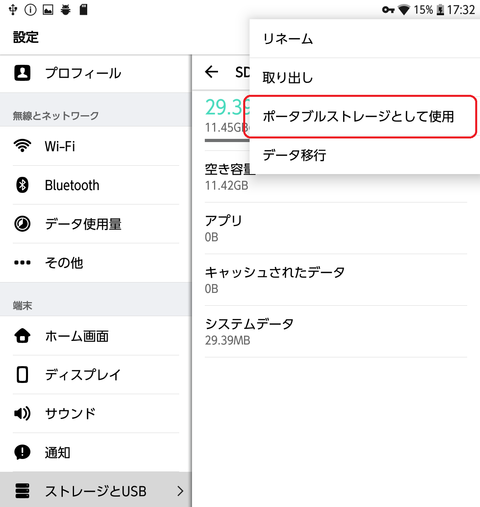Open Wi-Fi settings row
Screen dimensions: 480x507
click(x=96, y=146)
